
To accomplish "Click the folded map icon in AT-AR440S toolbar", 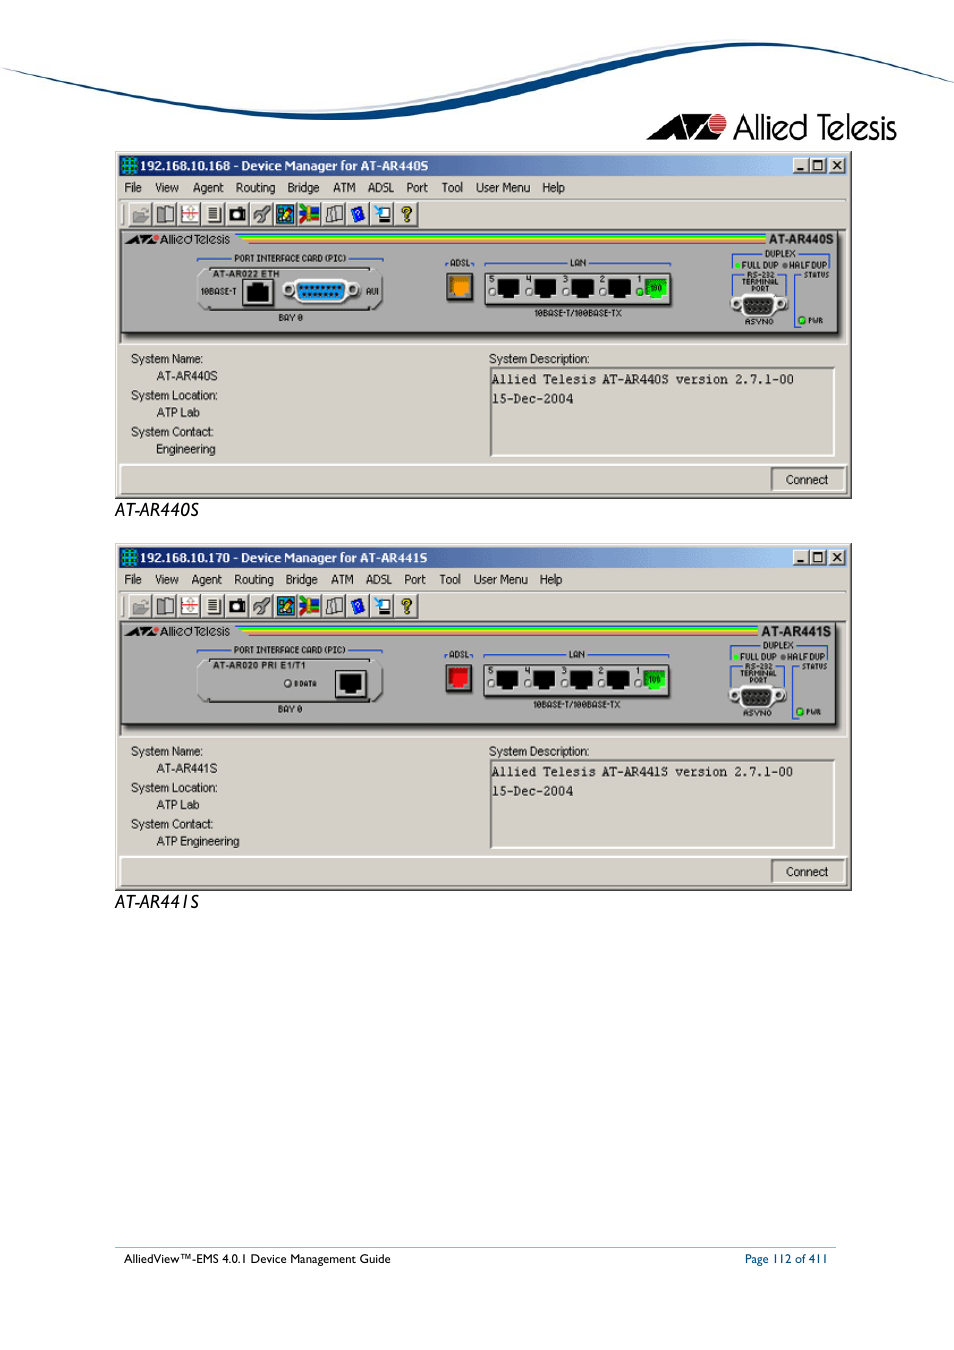I will [x=334, y=214].
